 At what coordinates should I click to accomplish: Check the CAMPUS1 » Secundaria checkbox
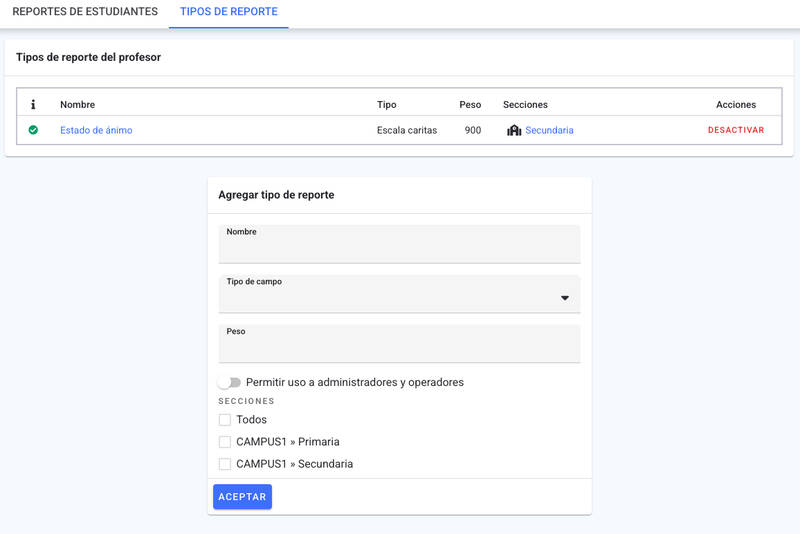(224, 464)
